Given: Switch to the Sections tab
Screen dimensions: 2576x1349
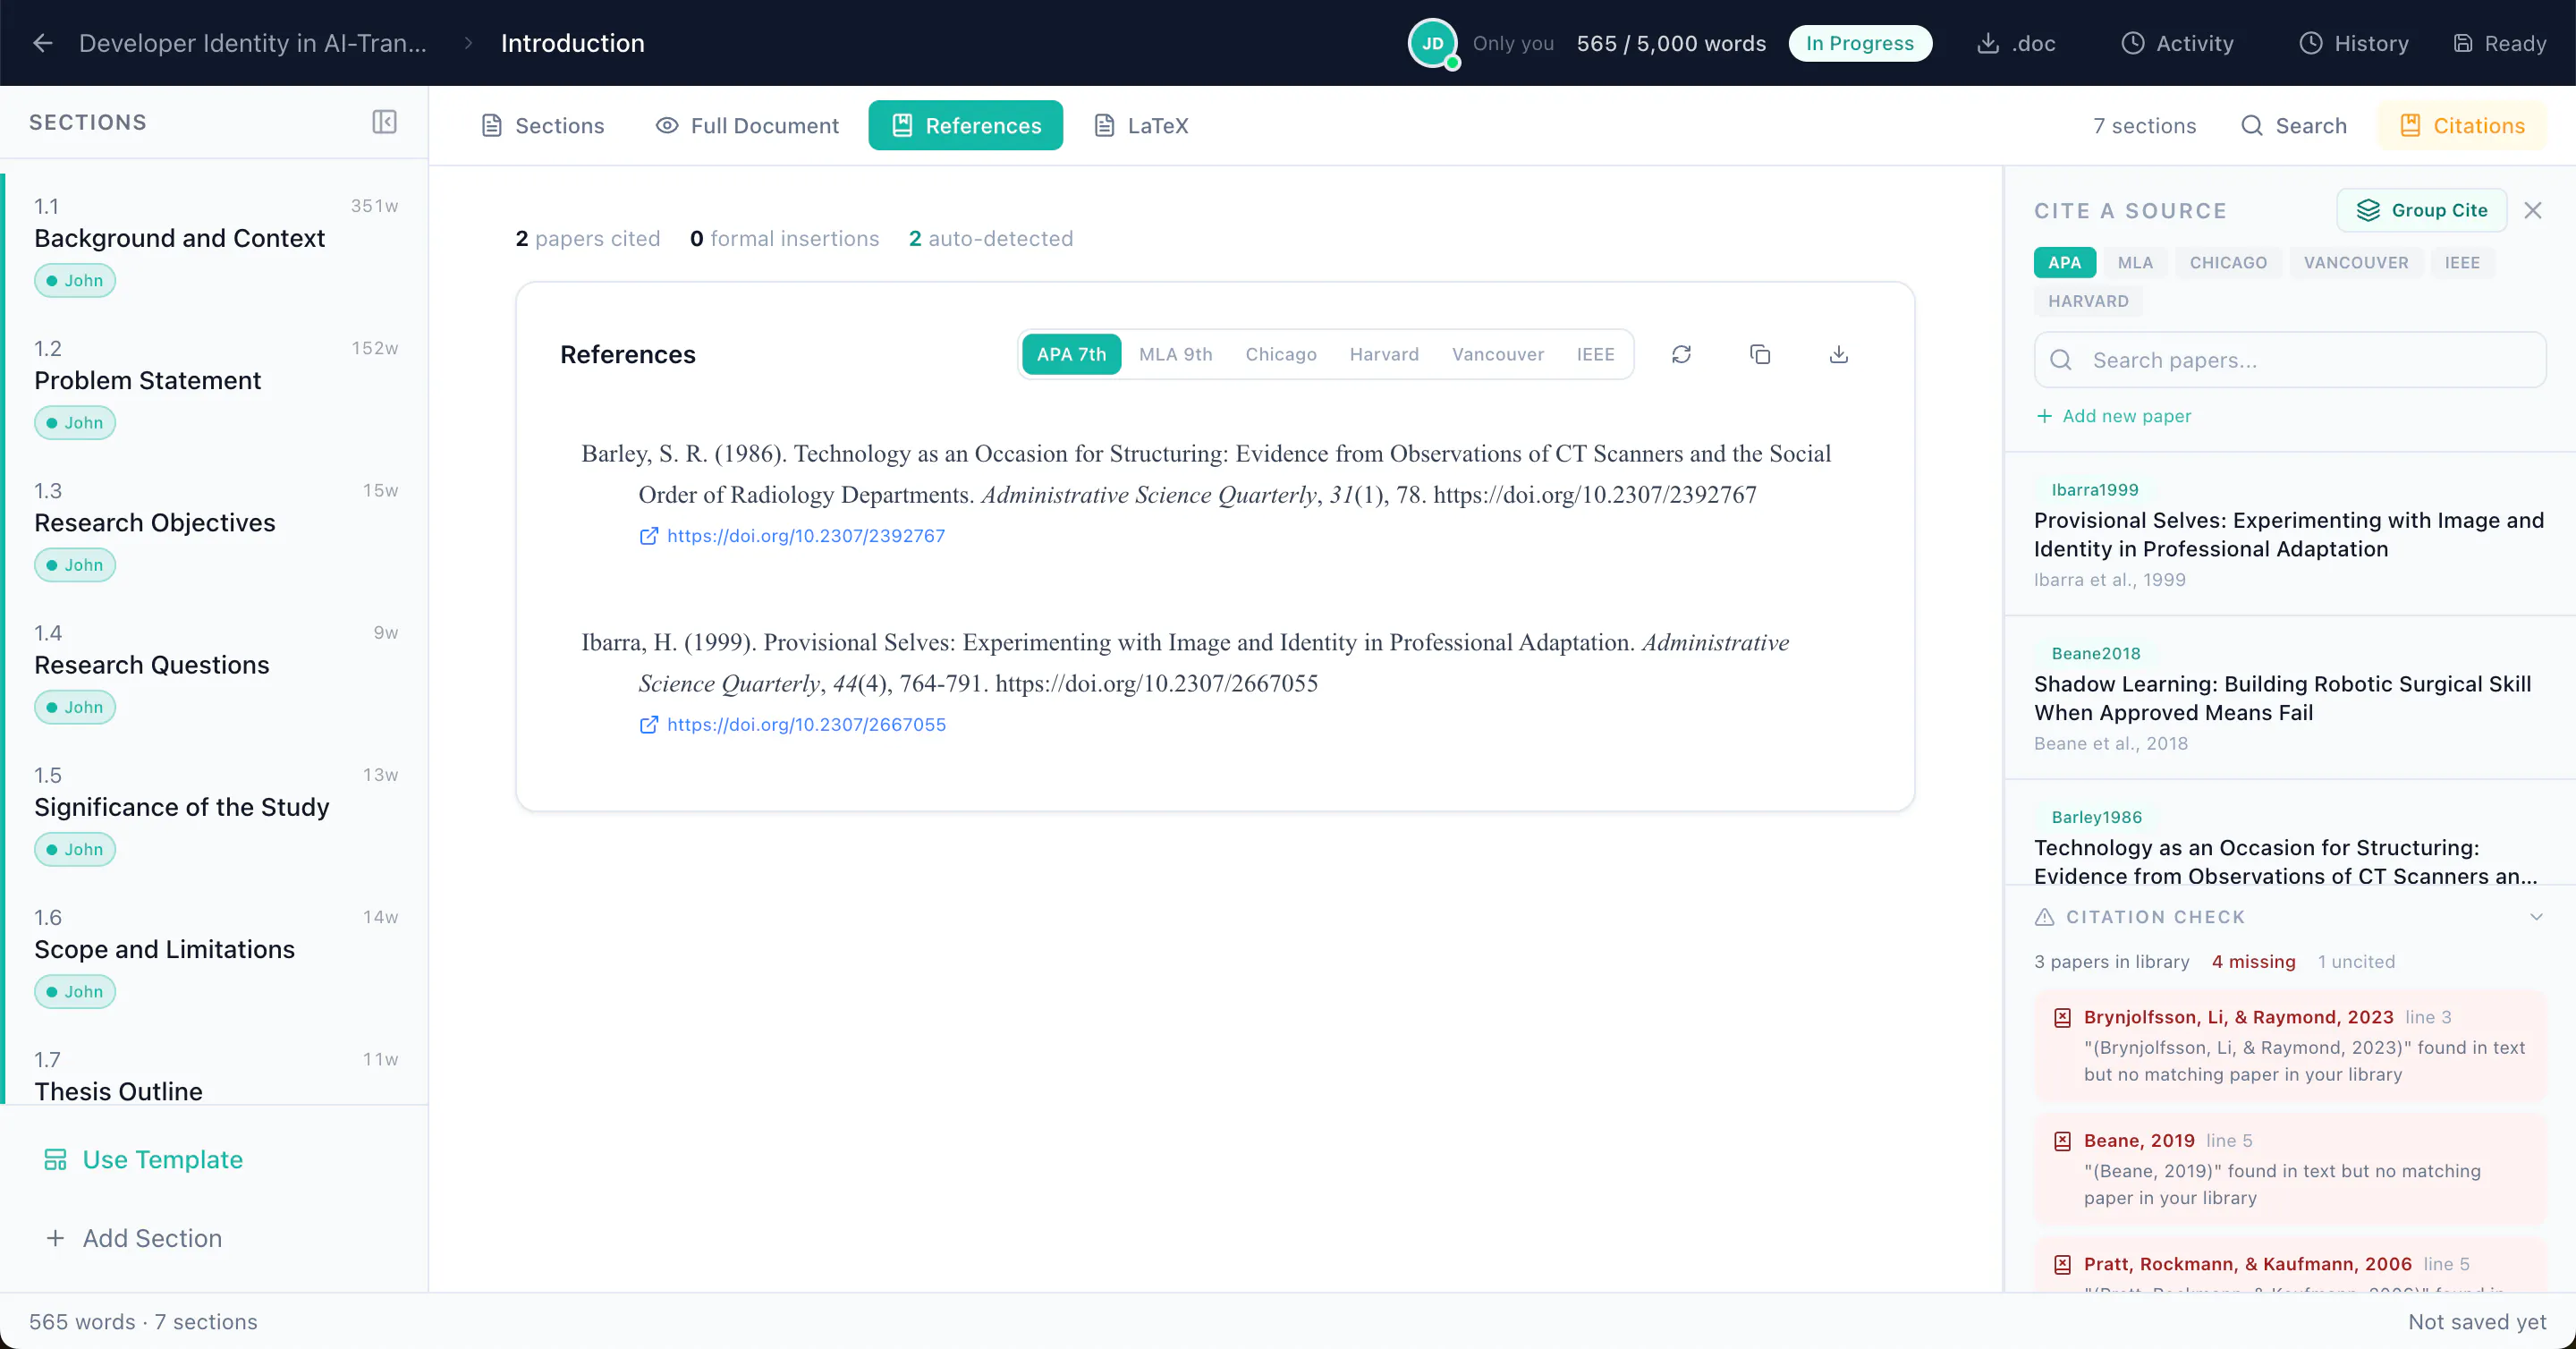Looking at the screenshot, I should [543, 126].
